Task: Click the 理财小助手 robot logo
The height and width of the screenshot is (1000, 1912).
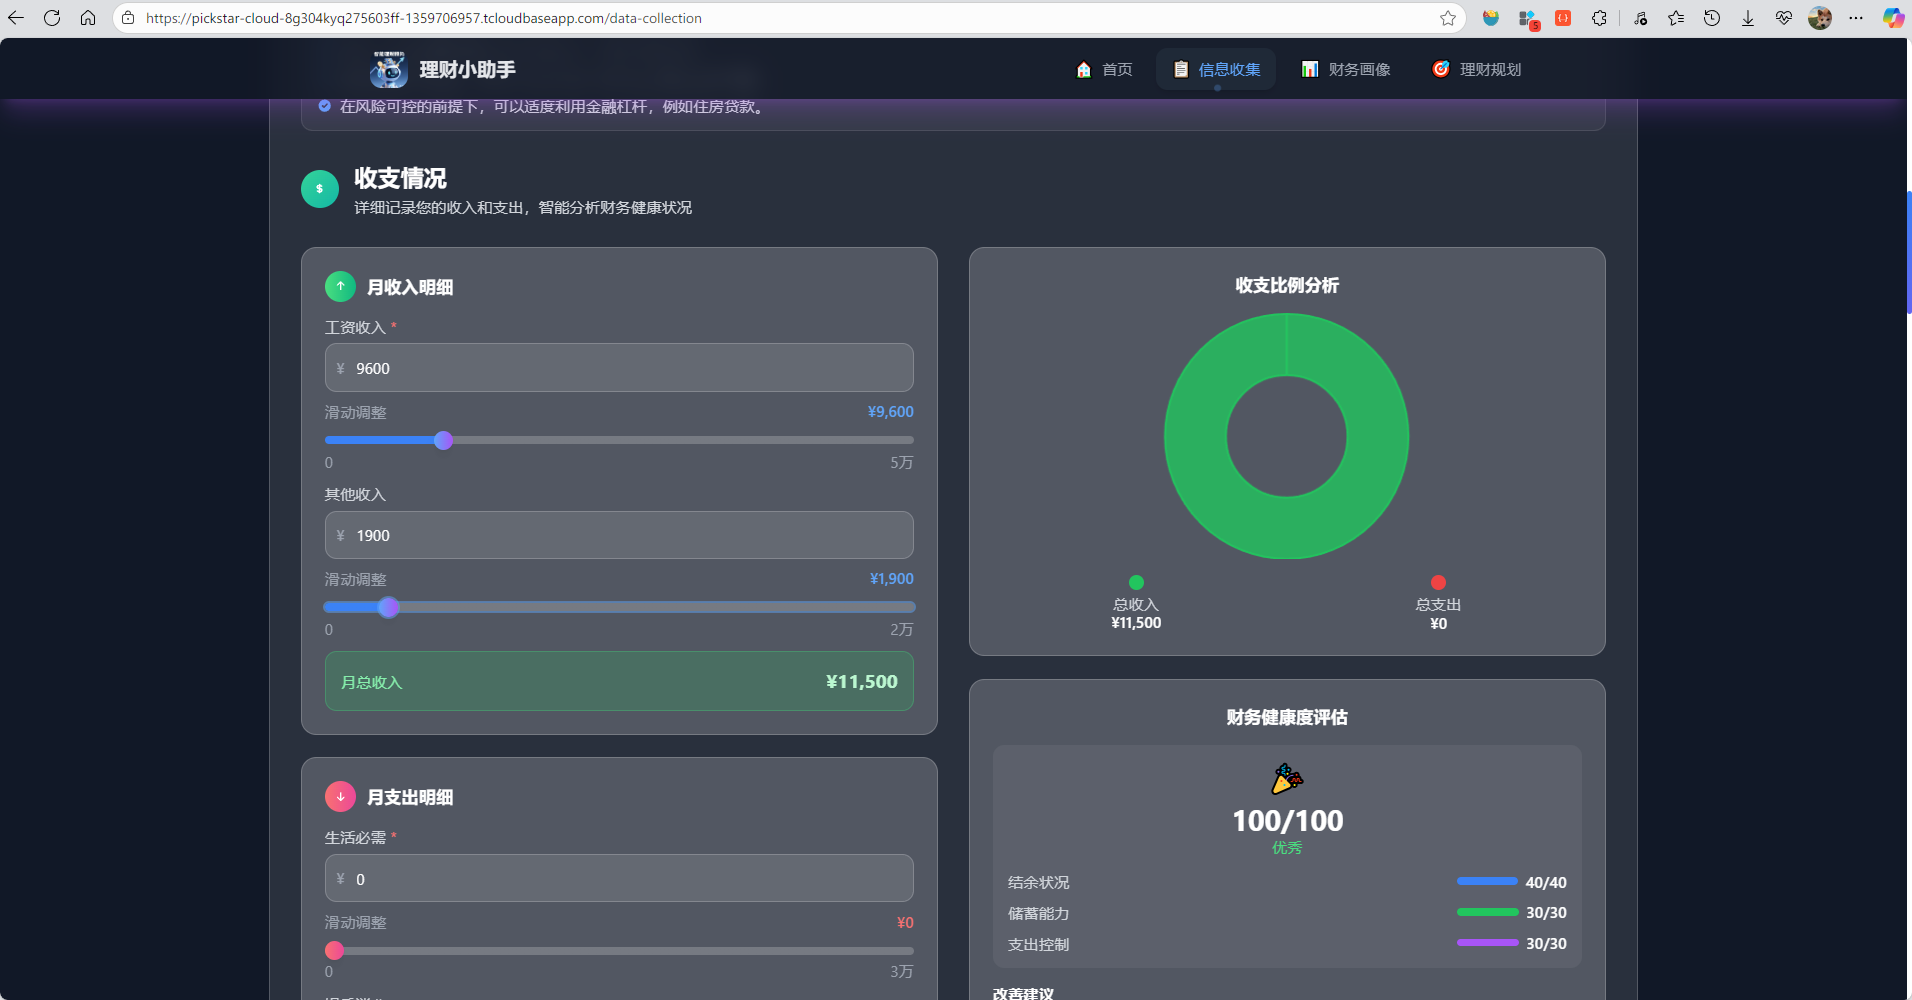Action: tap(388, 69)
